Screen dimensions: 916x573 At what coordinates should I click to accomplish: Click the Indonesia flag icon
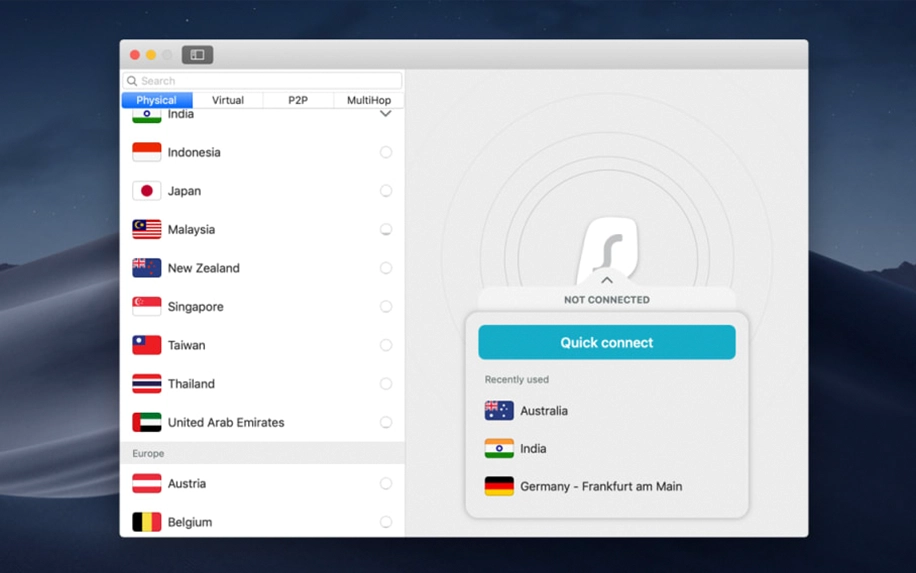[x=147, y=152]
